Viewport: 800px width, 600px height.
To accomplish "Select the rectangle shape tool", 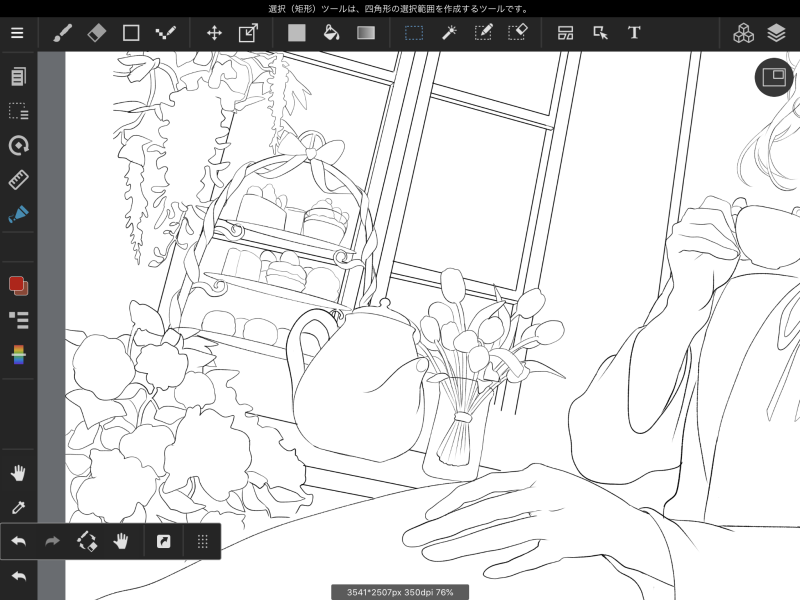I will (131, 33).
